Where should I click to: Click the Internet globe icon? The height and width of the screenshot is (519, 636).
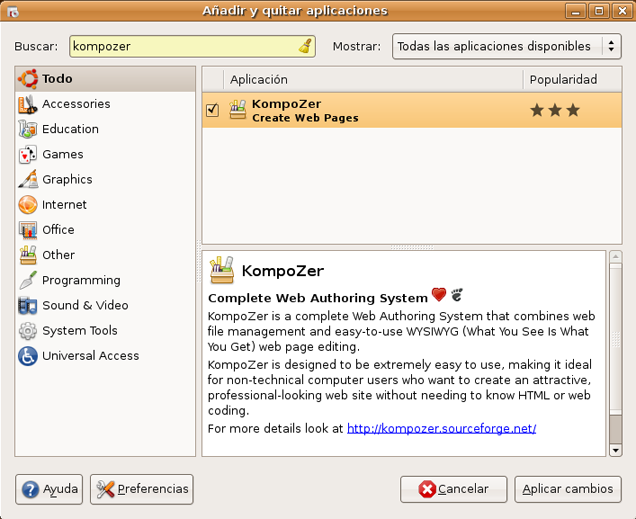click(x=28, y=205)
